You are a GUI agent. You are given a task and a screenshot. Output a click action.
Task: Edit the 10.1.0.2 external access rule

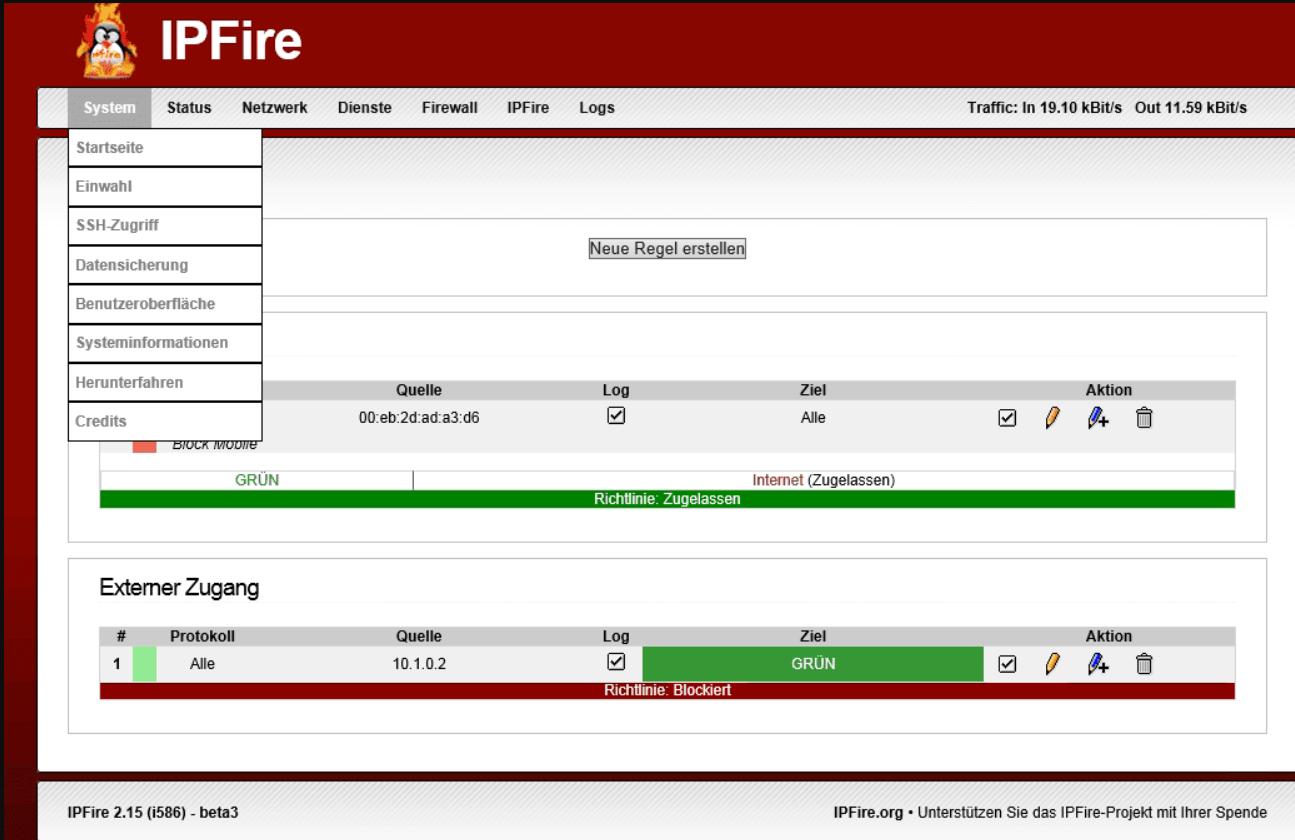[1052, 663]
